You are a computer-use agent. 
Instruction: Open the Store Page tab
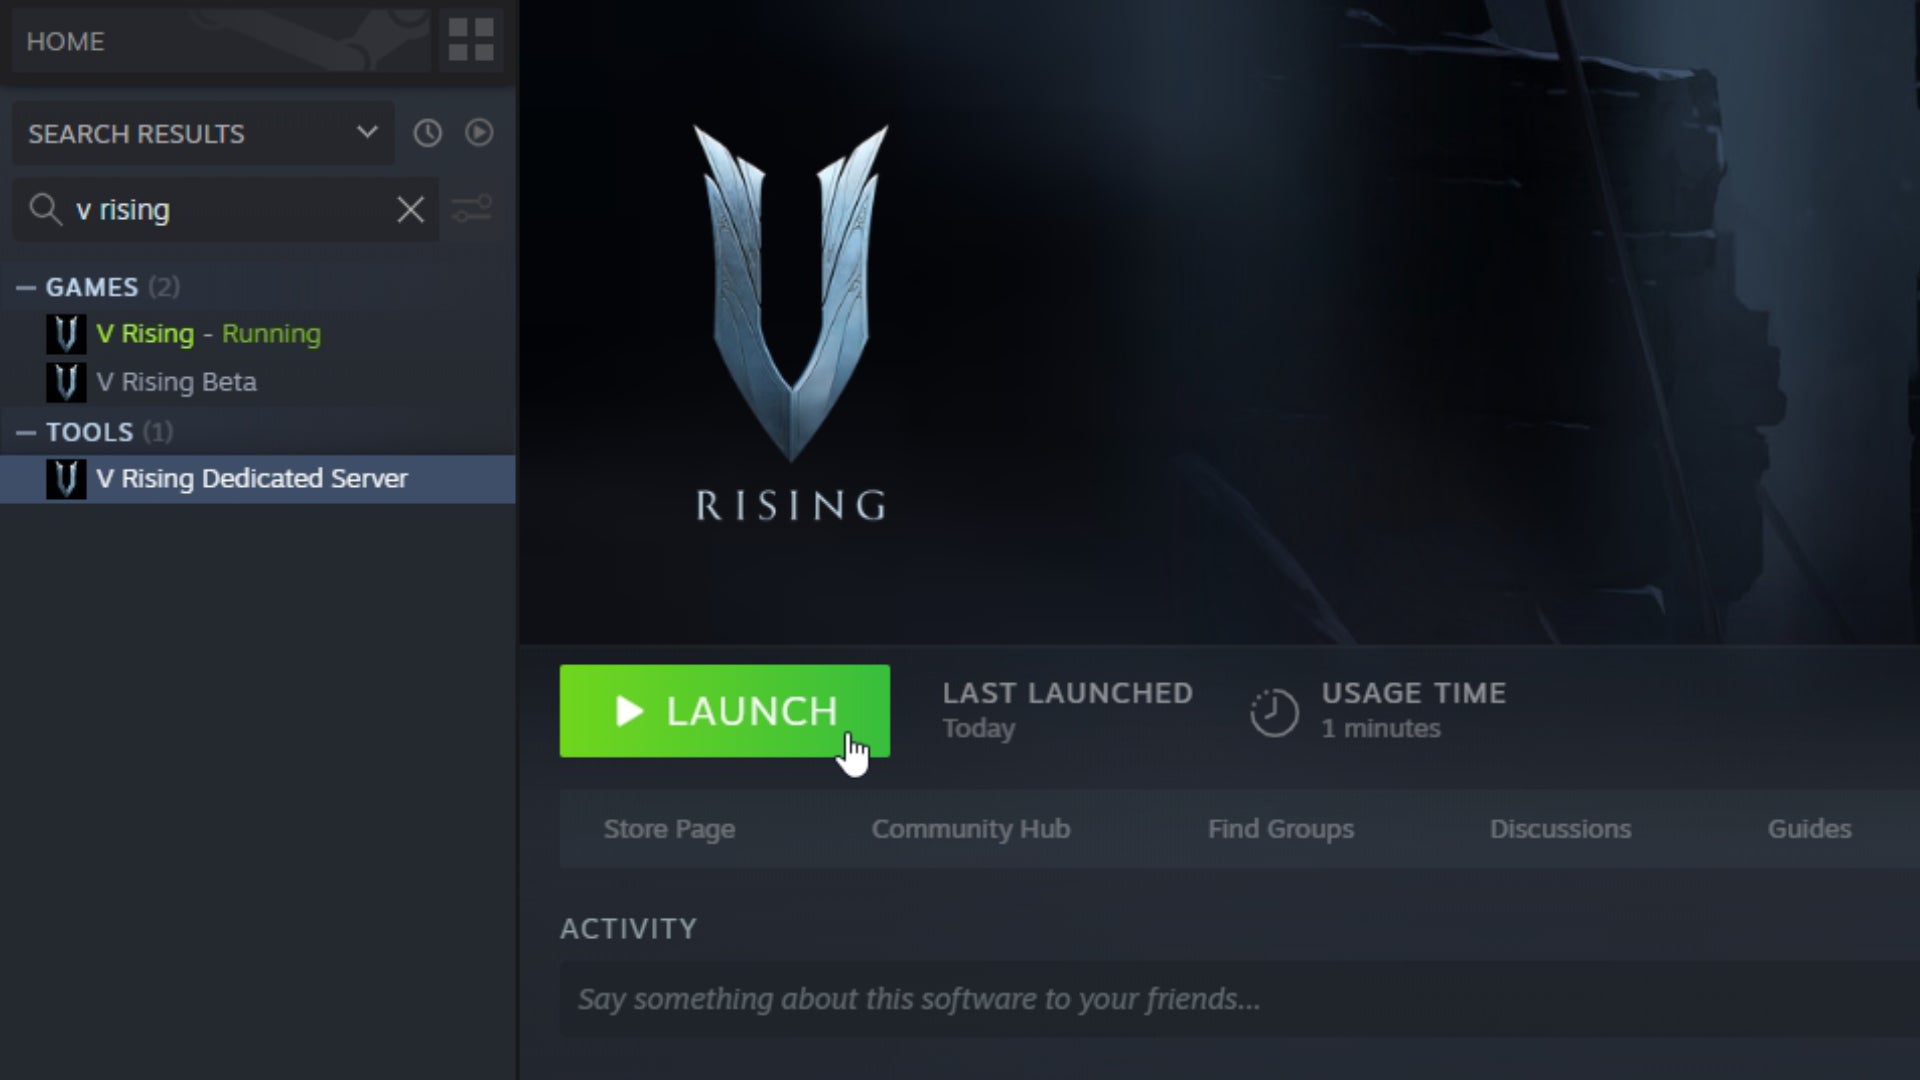(x=669, y=829)
